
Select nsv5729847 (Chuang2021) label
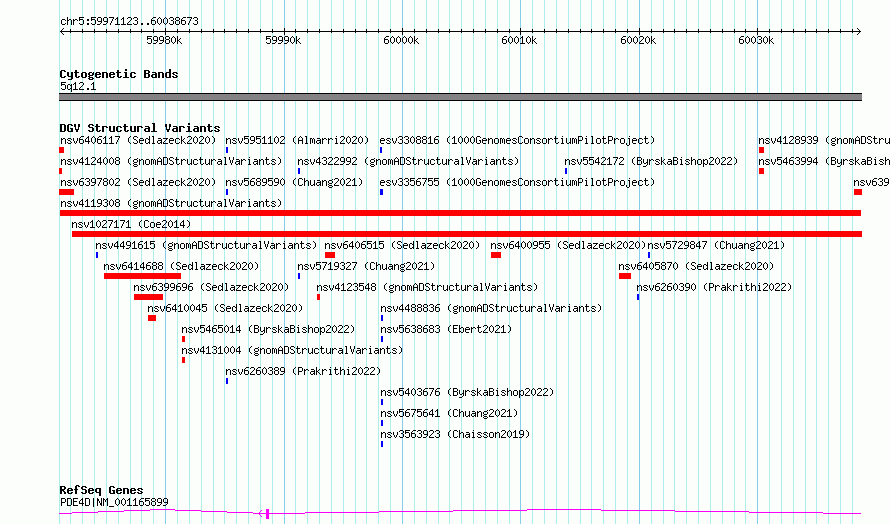pos(716,245)
